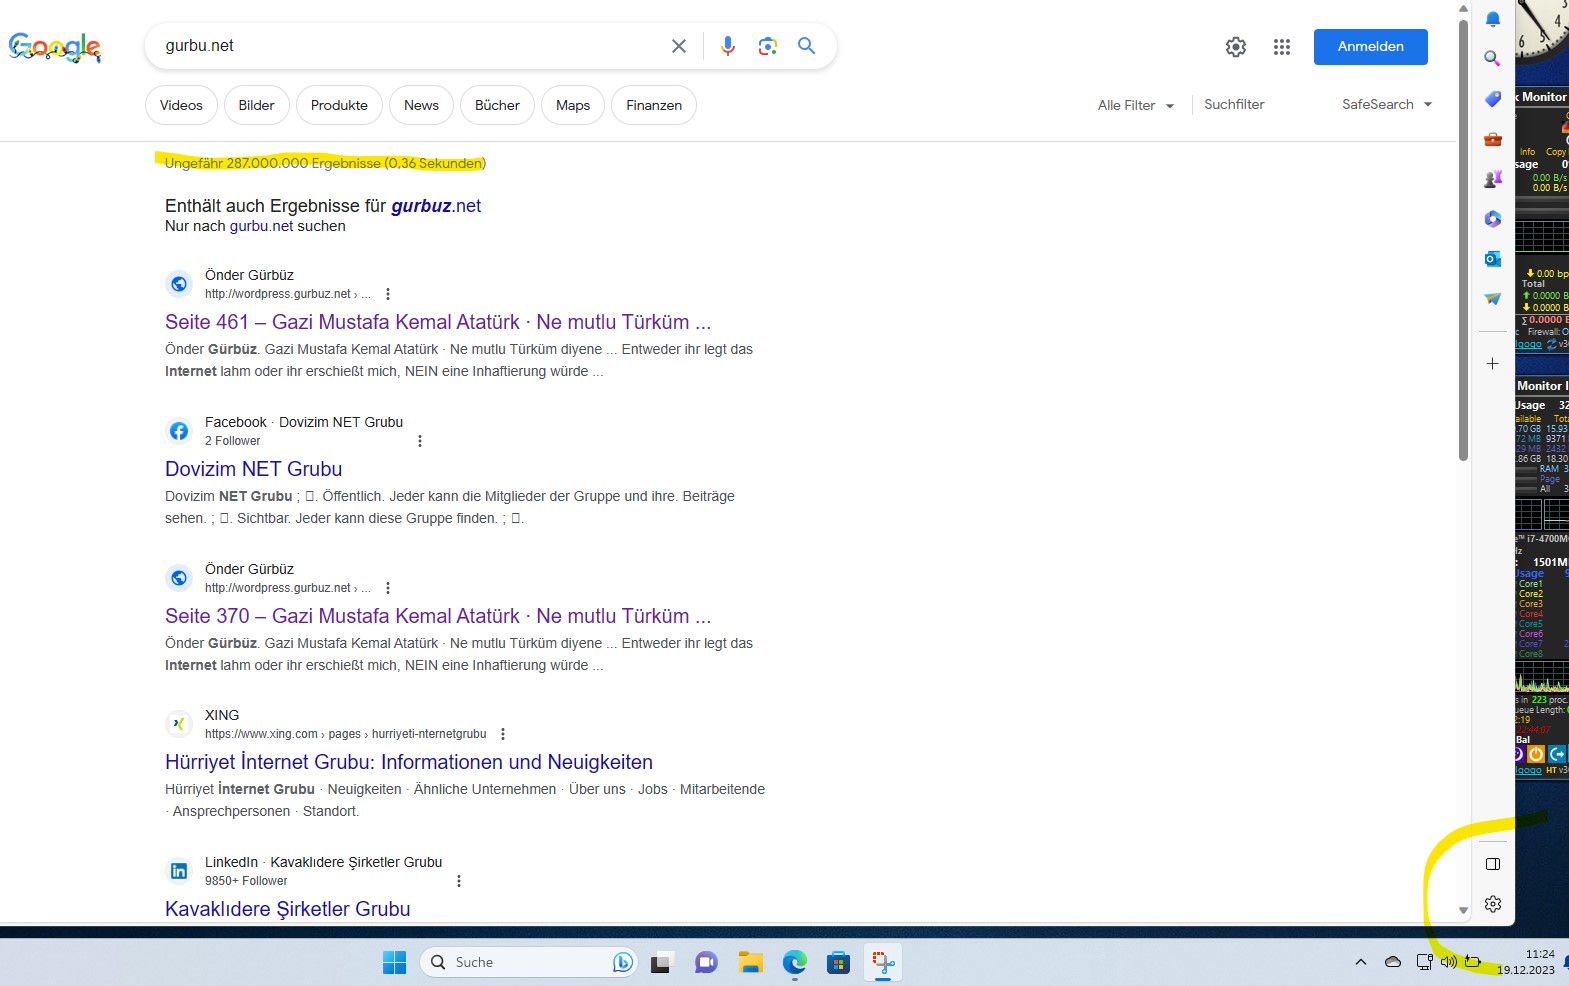Submit search with the magnifier icon
1569x986 pixels.
(807, 46)
